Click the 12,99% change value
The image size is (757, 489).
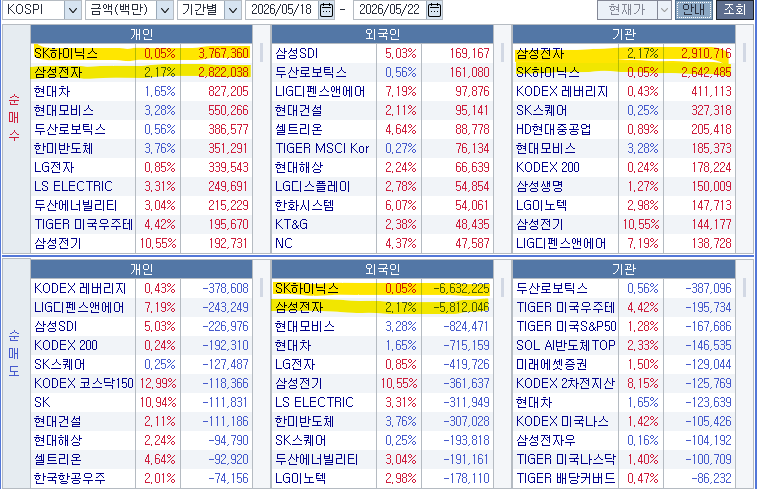(158, 383)
